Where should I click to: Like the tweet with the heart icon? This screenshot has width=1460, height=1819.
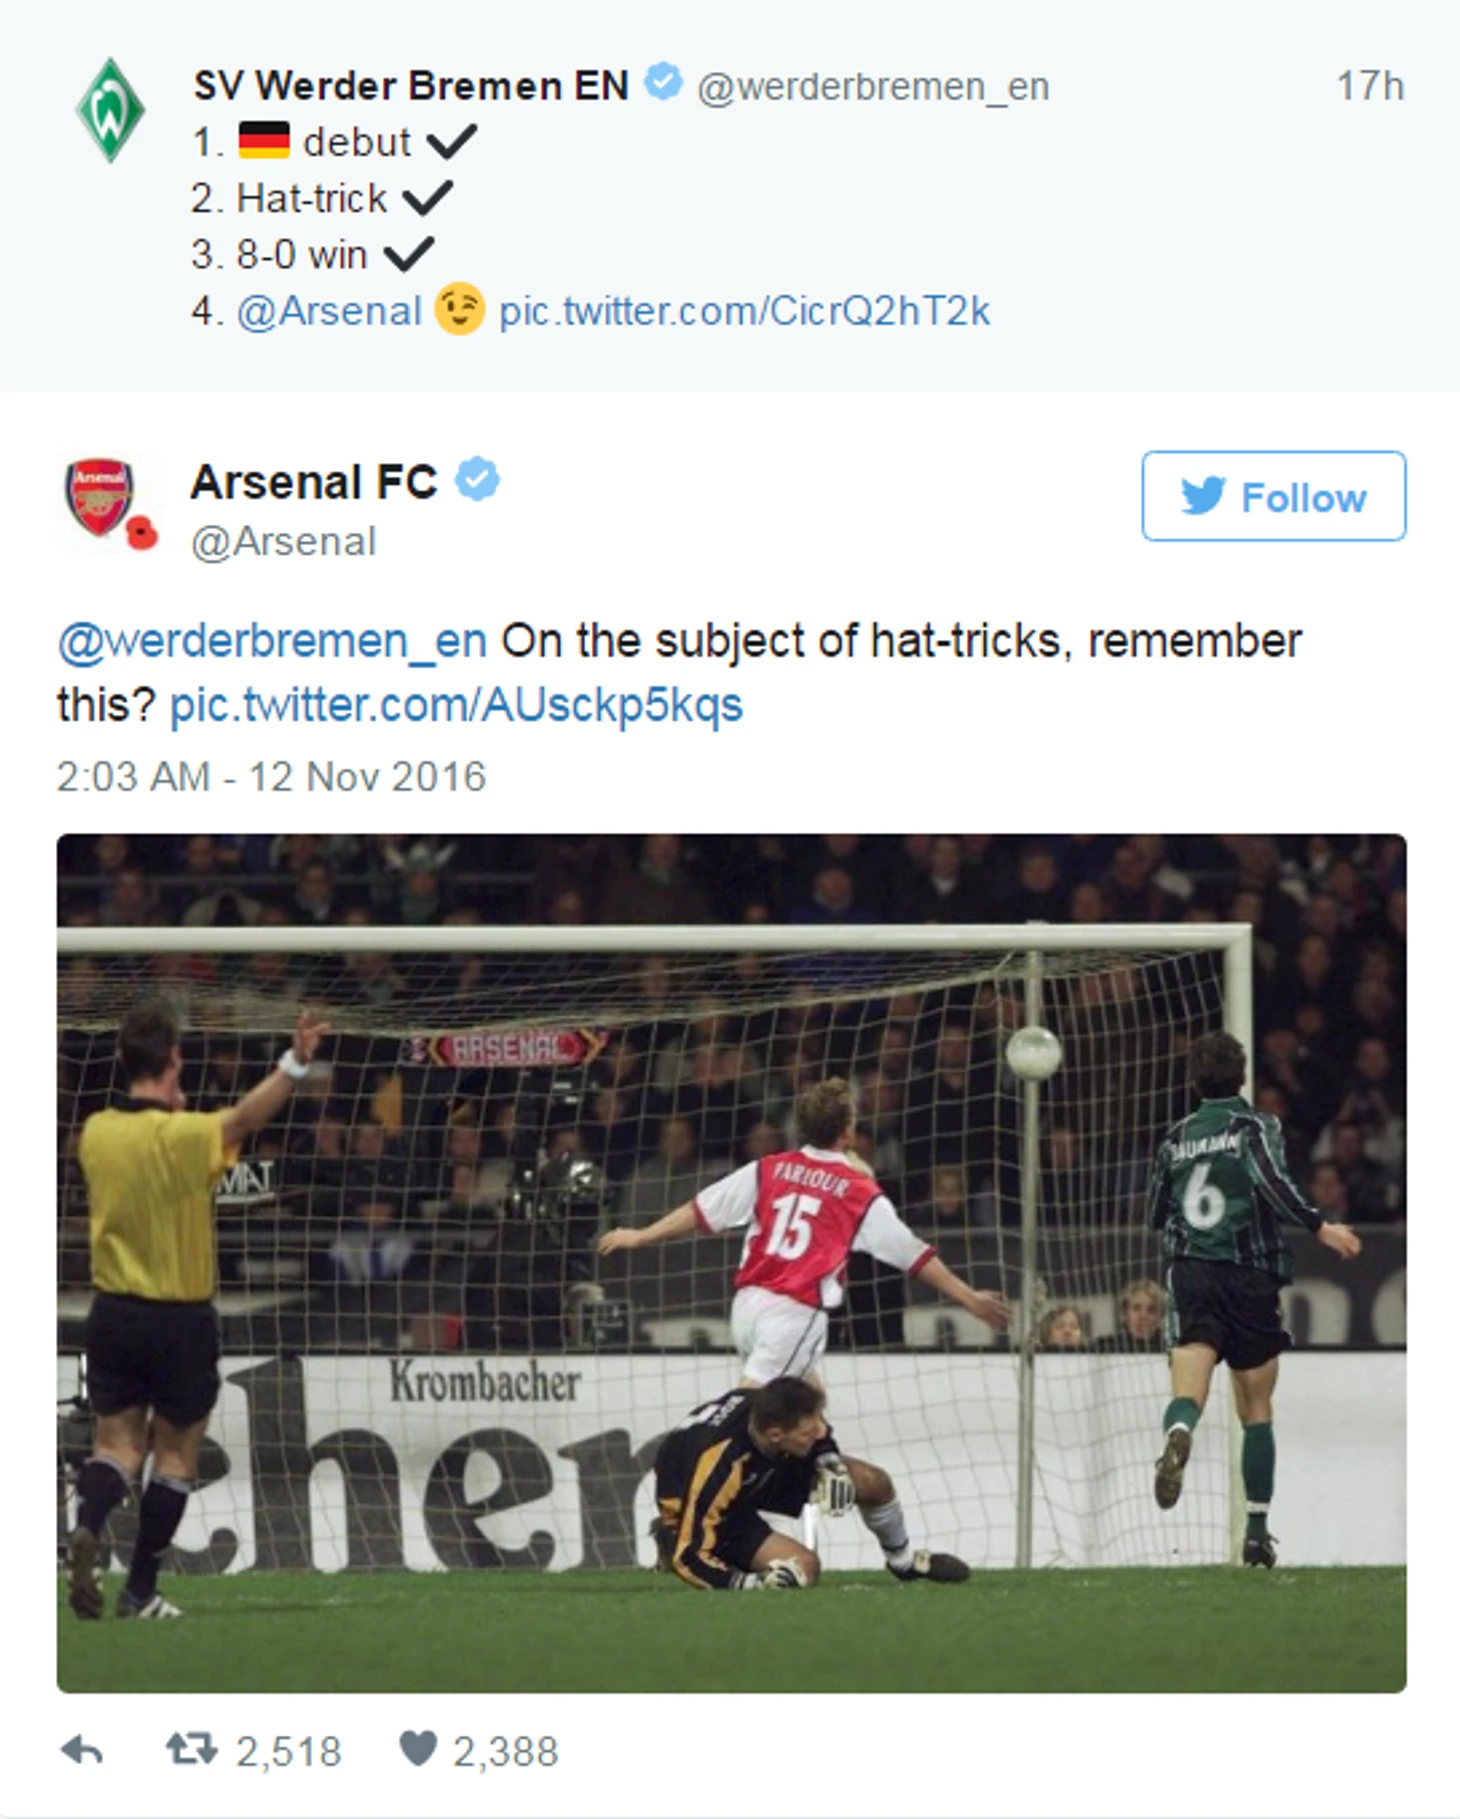coord(418,1749)
